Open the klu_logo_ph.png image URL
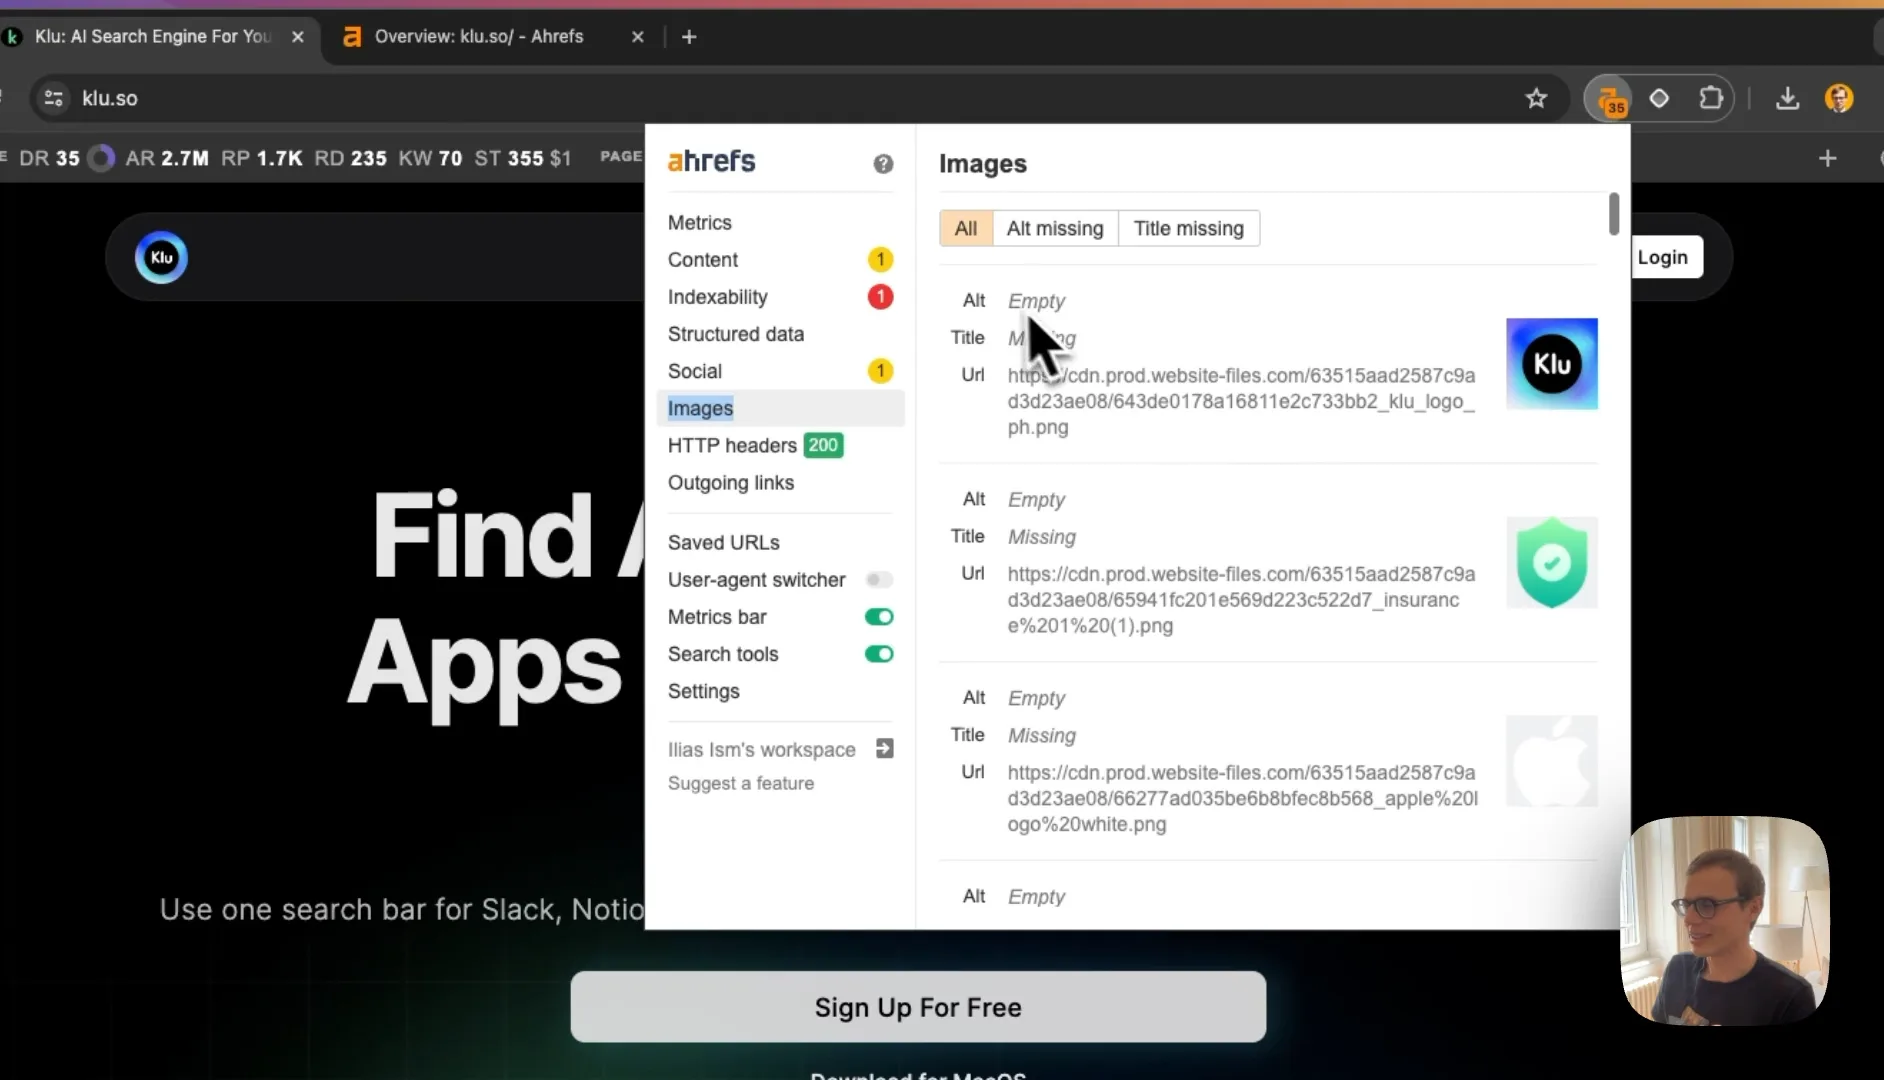Image resolution: width=1884 pixels, height=1080 pixels. tap(1241, 401)
